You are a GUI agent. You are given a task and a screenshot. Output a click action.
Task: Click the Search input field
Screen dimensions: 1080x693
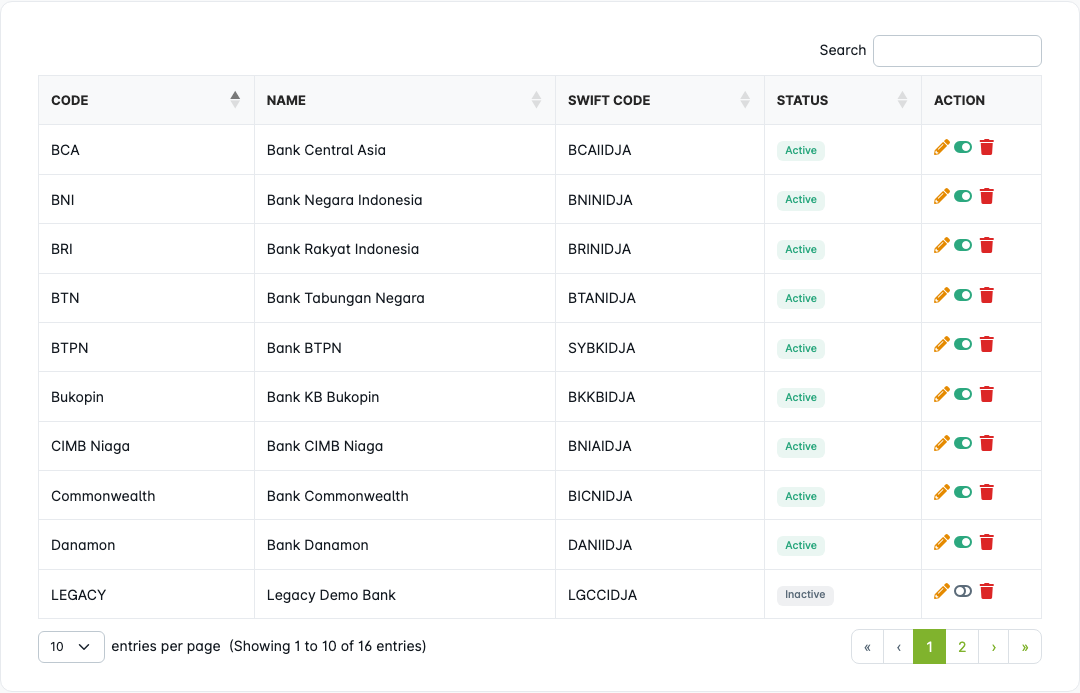(957, 51)
